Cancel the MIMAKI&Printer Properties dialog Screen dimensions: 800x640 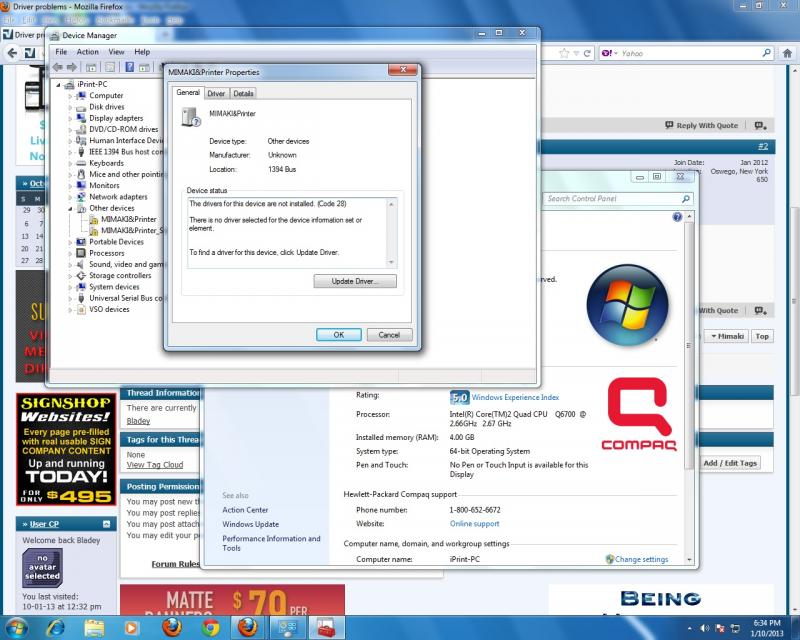click(389, 335)
